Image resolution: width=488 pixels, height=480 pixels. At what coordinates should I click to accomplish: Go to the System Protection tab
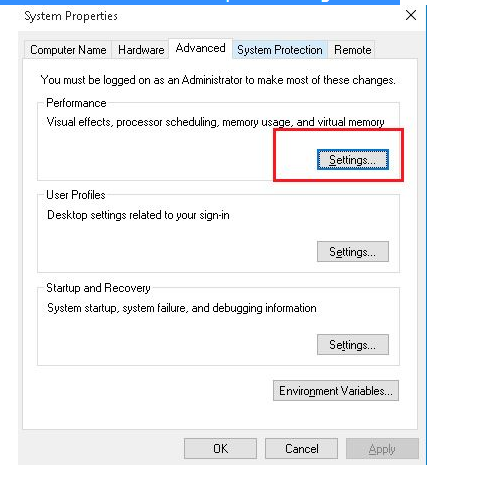point(280,50)
